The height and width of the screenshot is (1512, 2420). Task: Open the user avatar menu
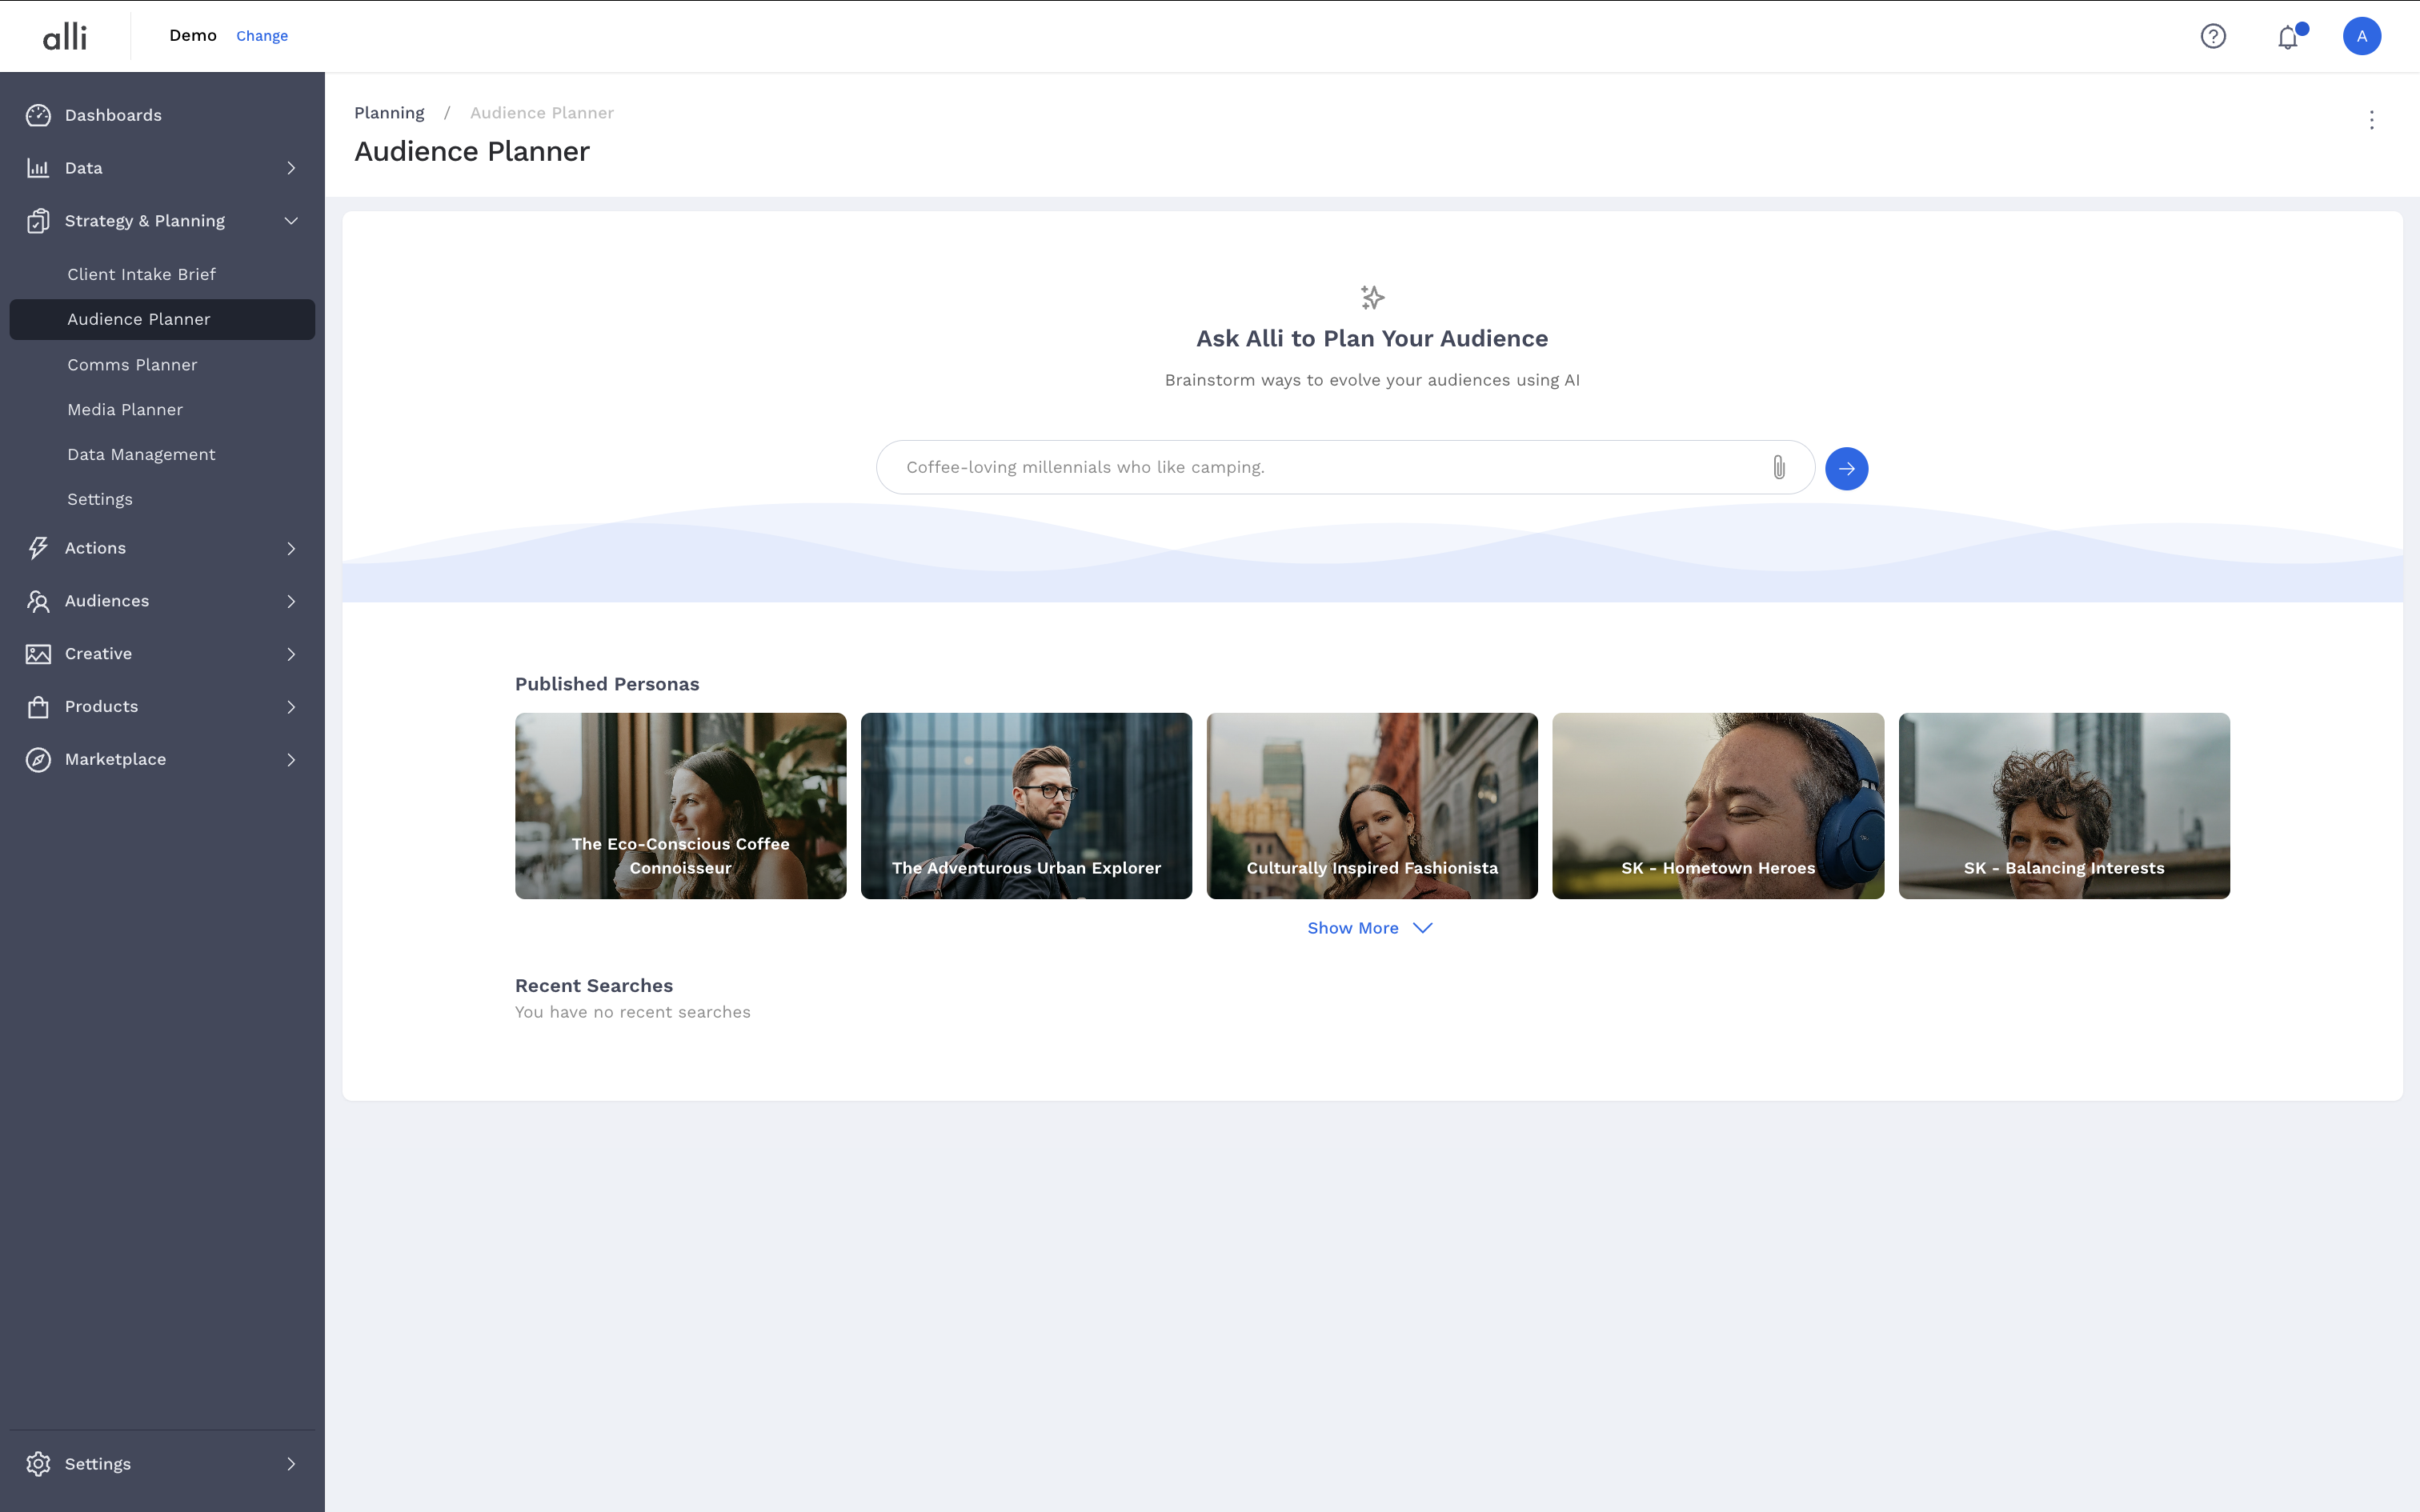(x=2361, y=36)
